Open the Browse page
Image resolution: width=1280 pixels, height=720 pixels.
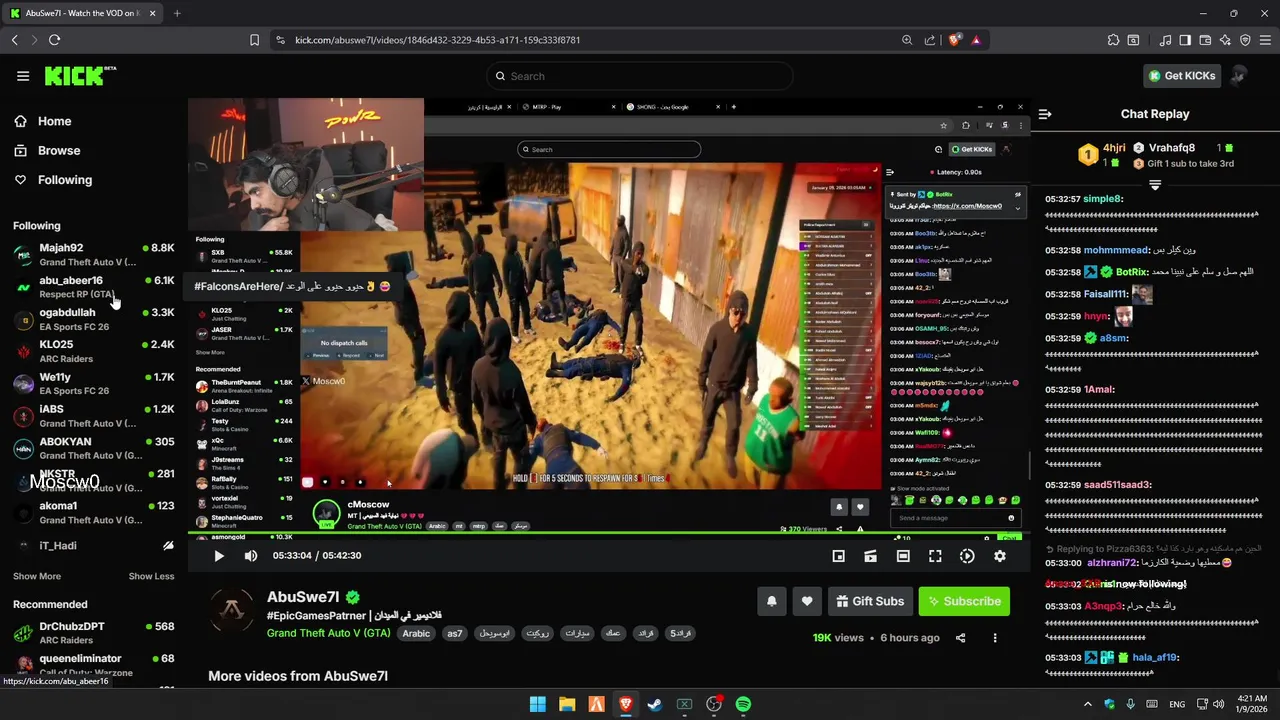click(x=58, y=150)
